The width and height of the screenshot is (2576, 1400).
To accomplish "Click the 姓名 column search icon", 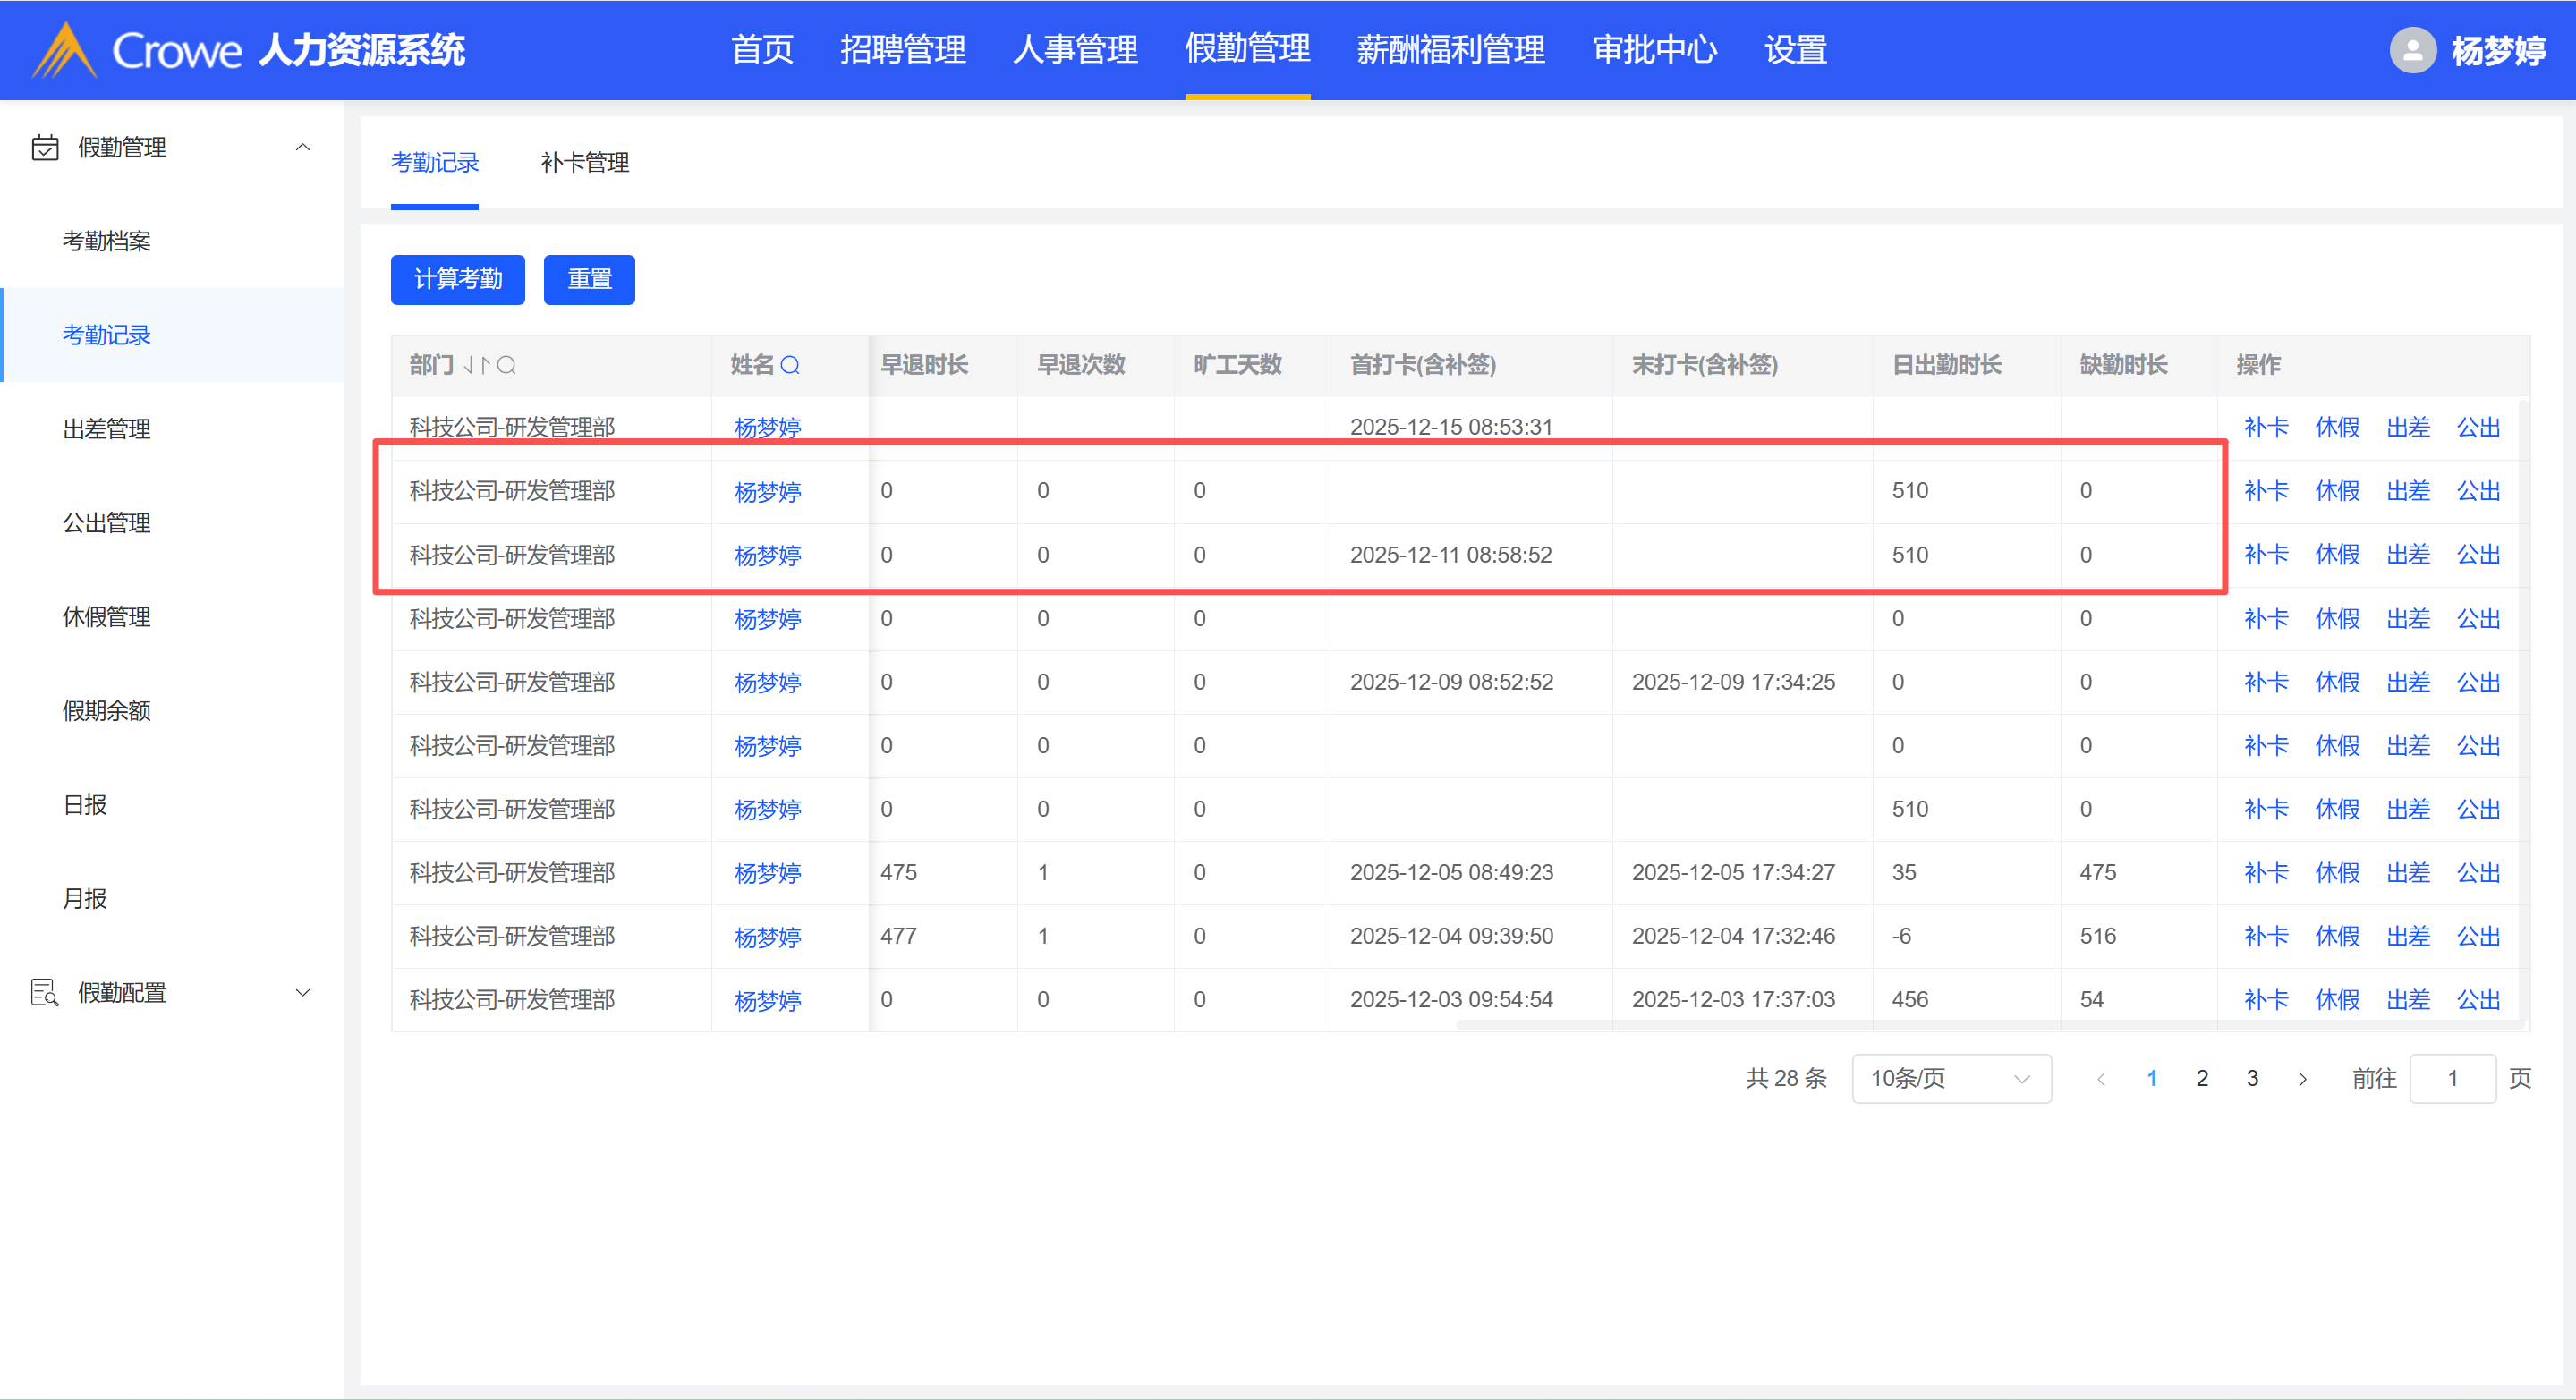I will 790,365.
